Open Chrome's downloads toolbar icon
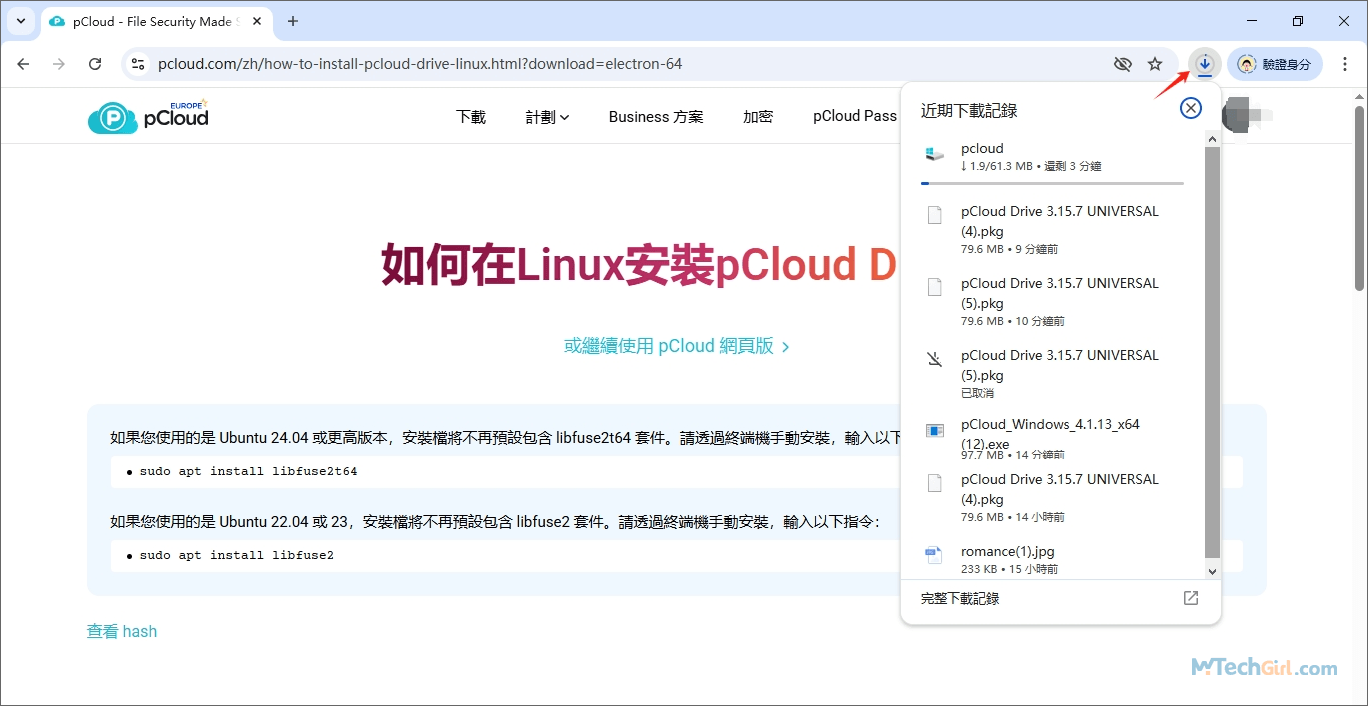 coord(1205,64)
